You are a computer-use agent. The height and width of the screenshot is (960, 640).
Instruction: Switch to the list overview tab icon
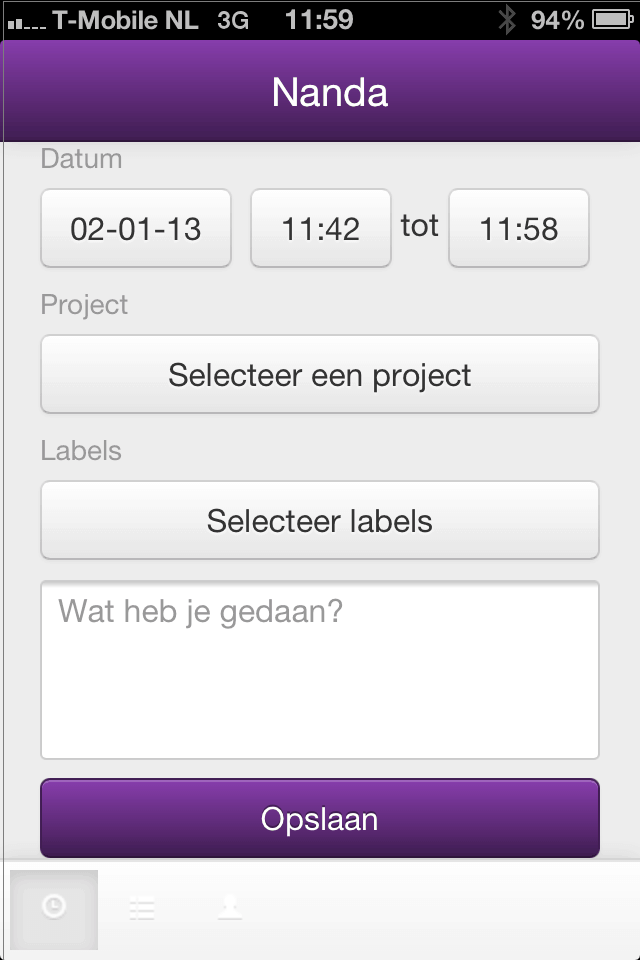(x=142, y=909)
